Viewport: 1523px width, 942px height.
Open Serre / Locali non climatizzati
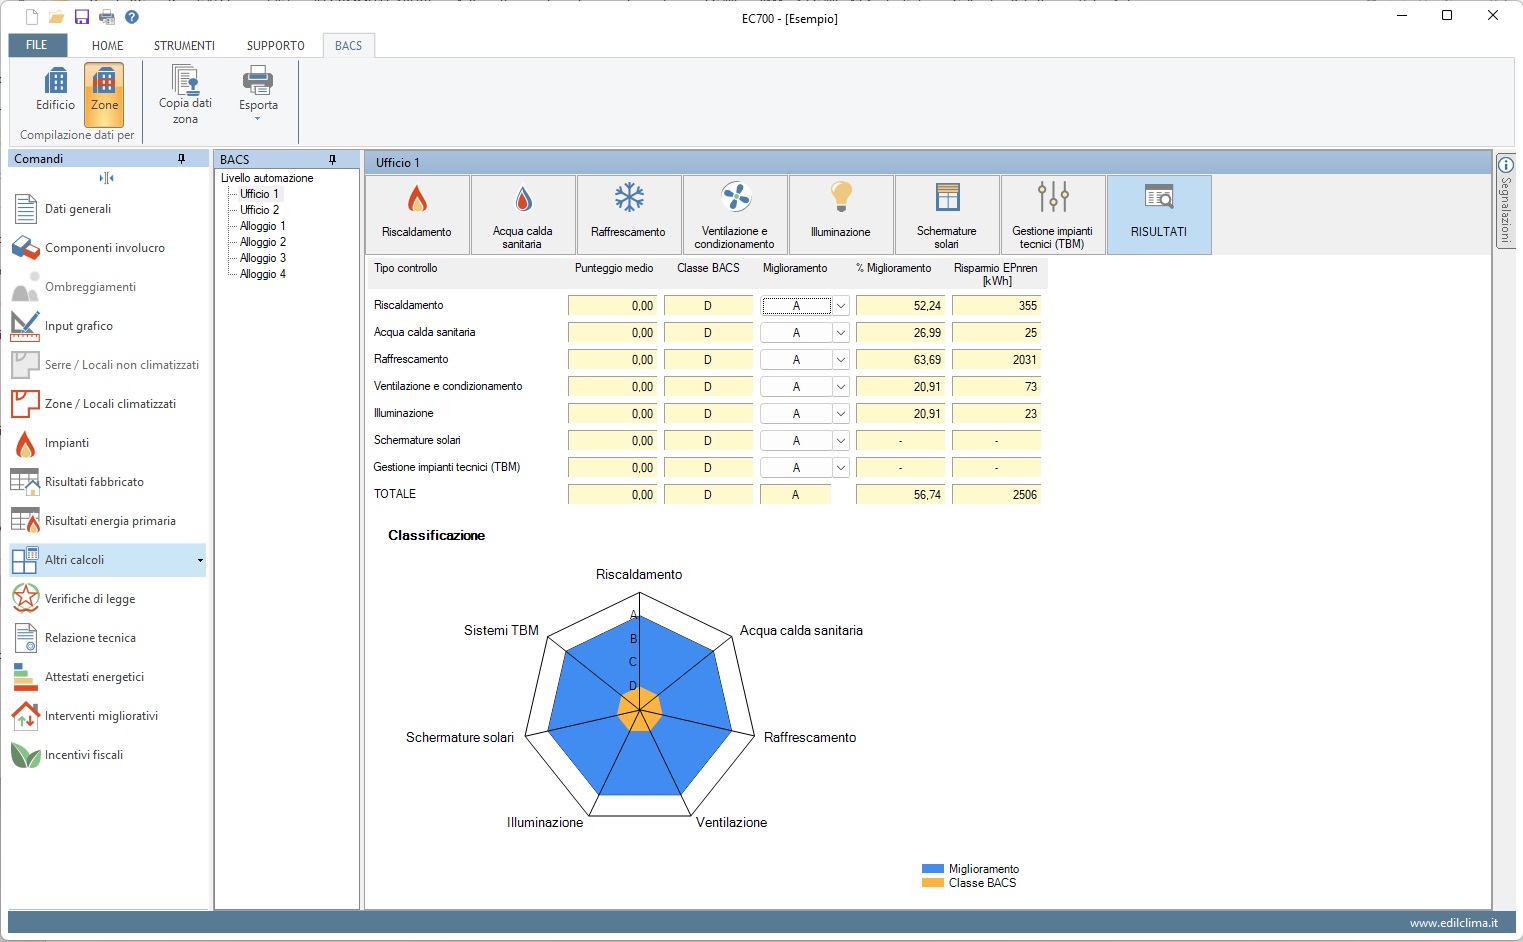[107, 365]
